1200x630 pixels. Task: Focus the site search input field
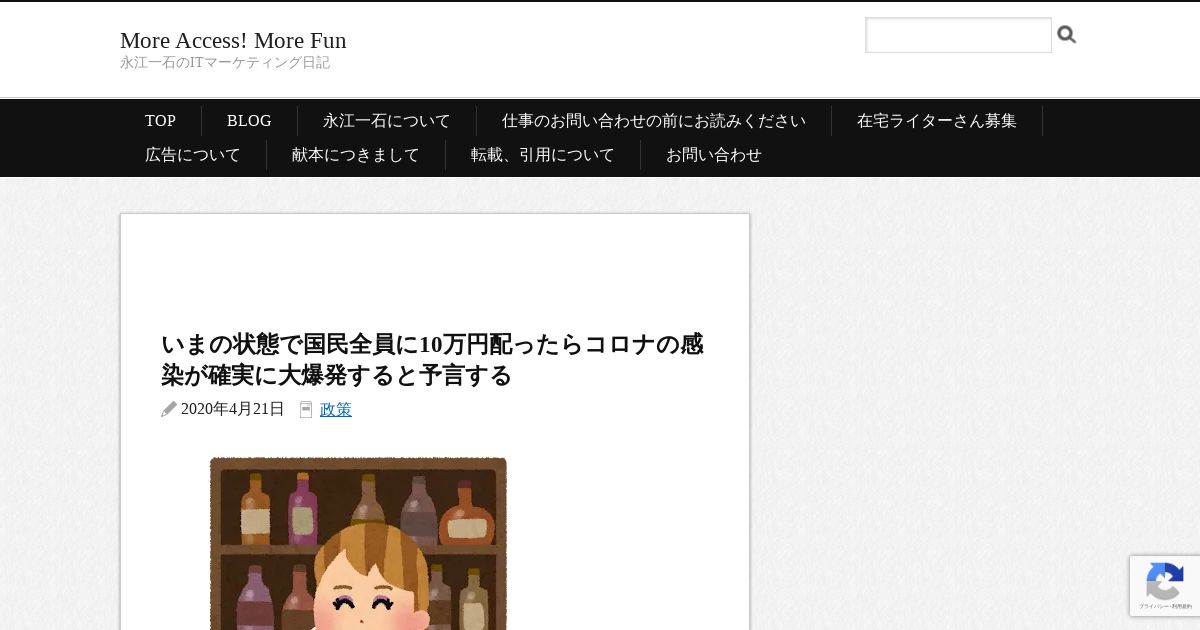click(958, 35)
